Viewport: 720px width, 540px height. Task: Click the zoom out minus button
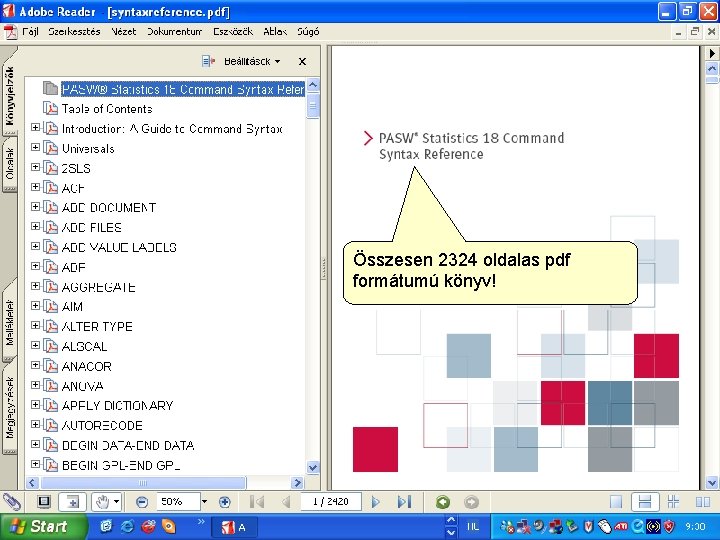coord(142,502)
